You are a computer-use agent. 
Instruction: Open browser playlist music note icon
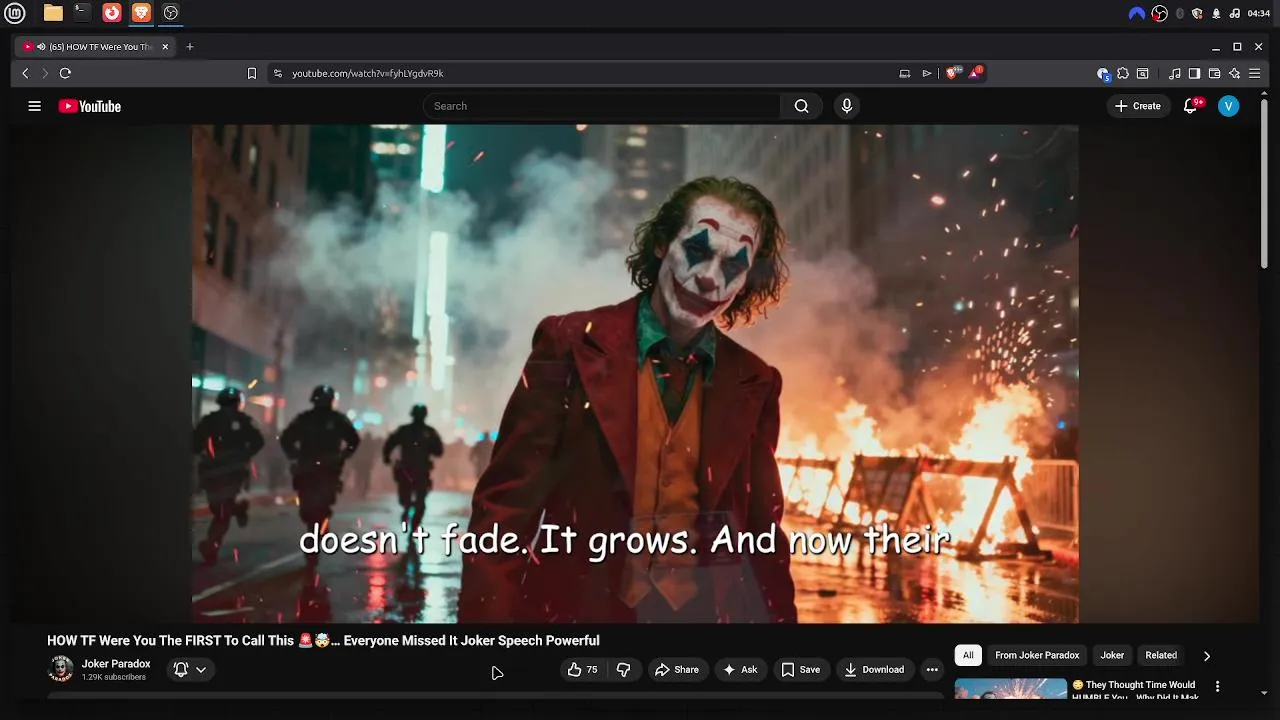pos(1175,73)
